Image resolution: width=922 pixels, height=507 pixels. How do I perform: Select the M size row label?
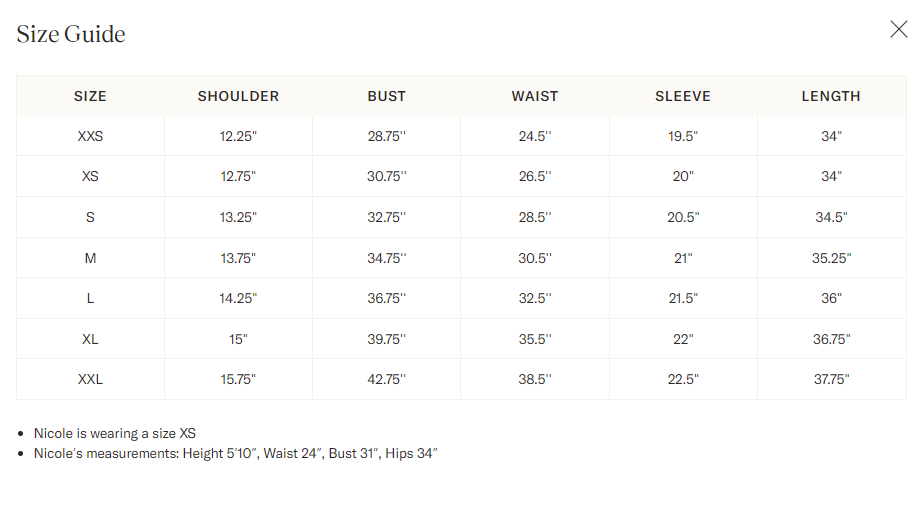(90, 258)
